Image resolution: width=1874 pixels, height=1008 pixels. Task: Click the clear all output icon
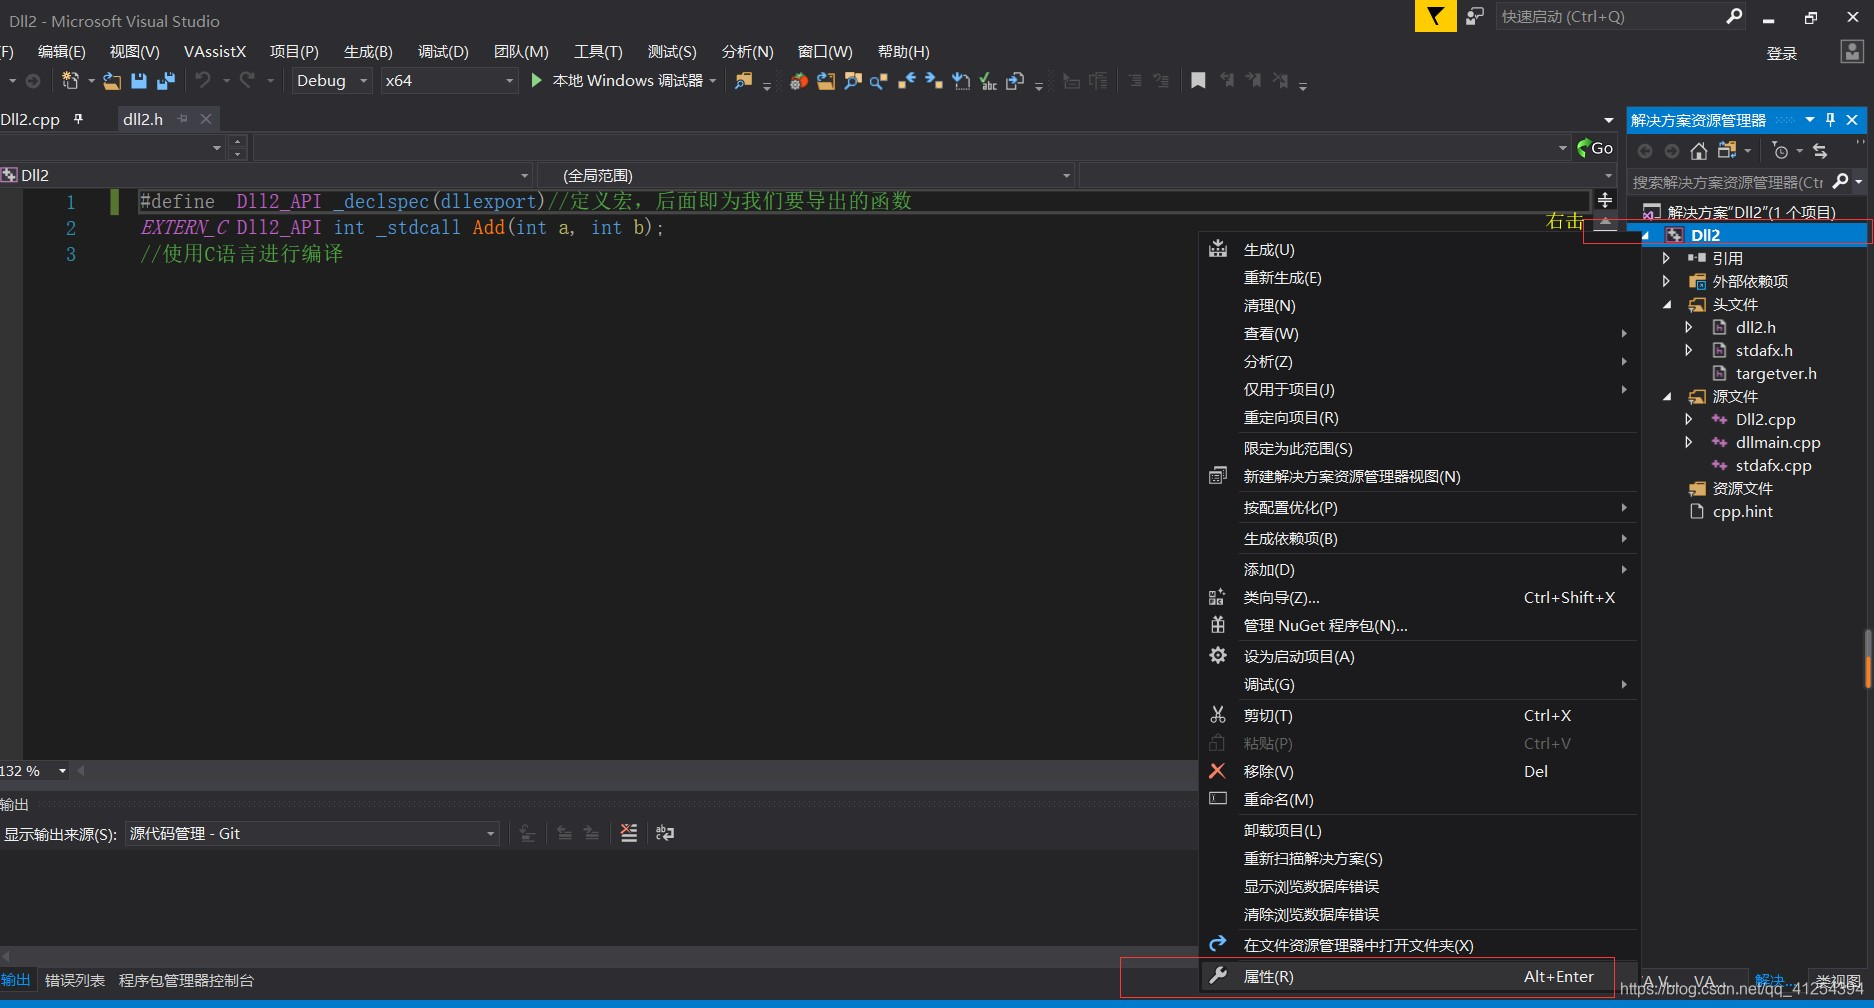pos(628,833)
